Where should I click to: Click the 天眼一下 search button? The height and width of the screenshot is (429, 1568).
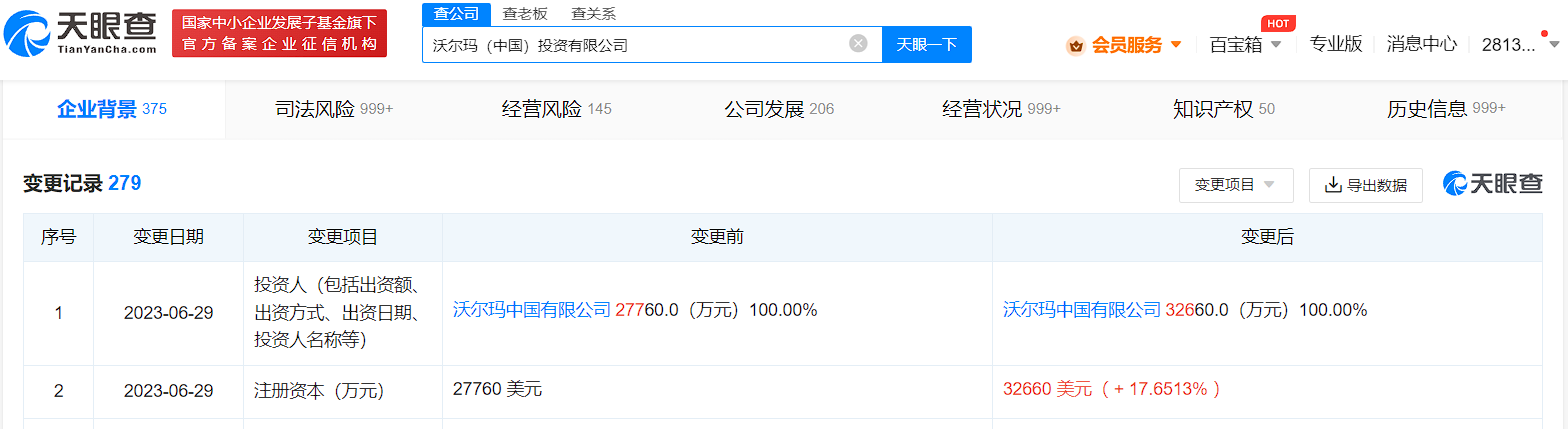pos(927,44)
